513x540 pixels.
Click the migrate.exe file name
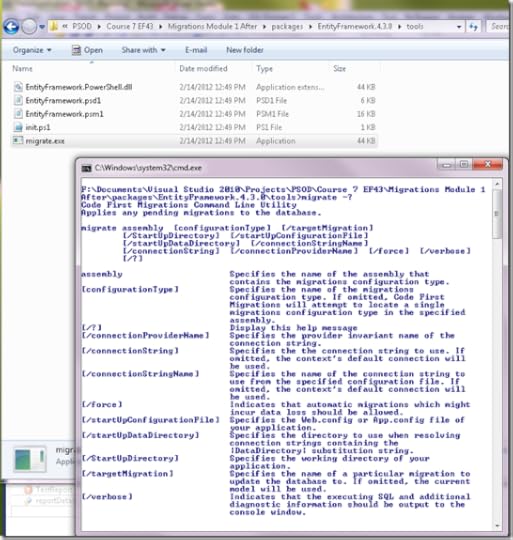click(45, 141)
